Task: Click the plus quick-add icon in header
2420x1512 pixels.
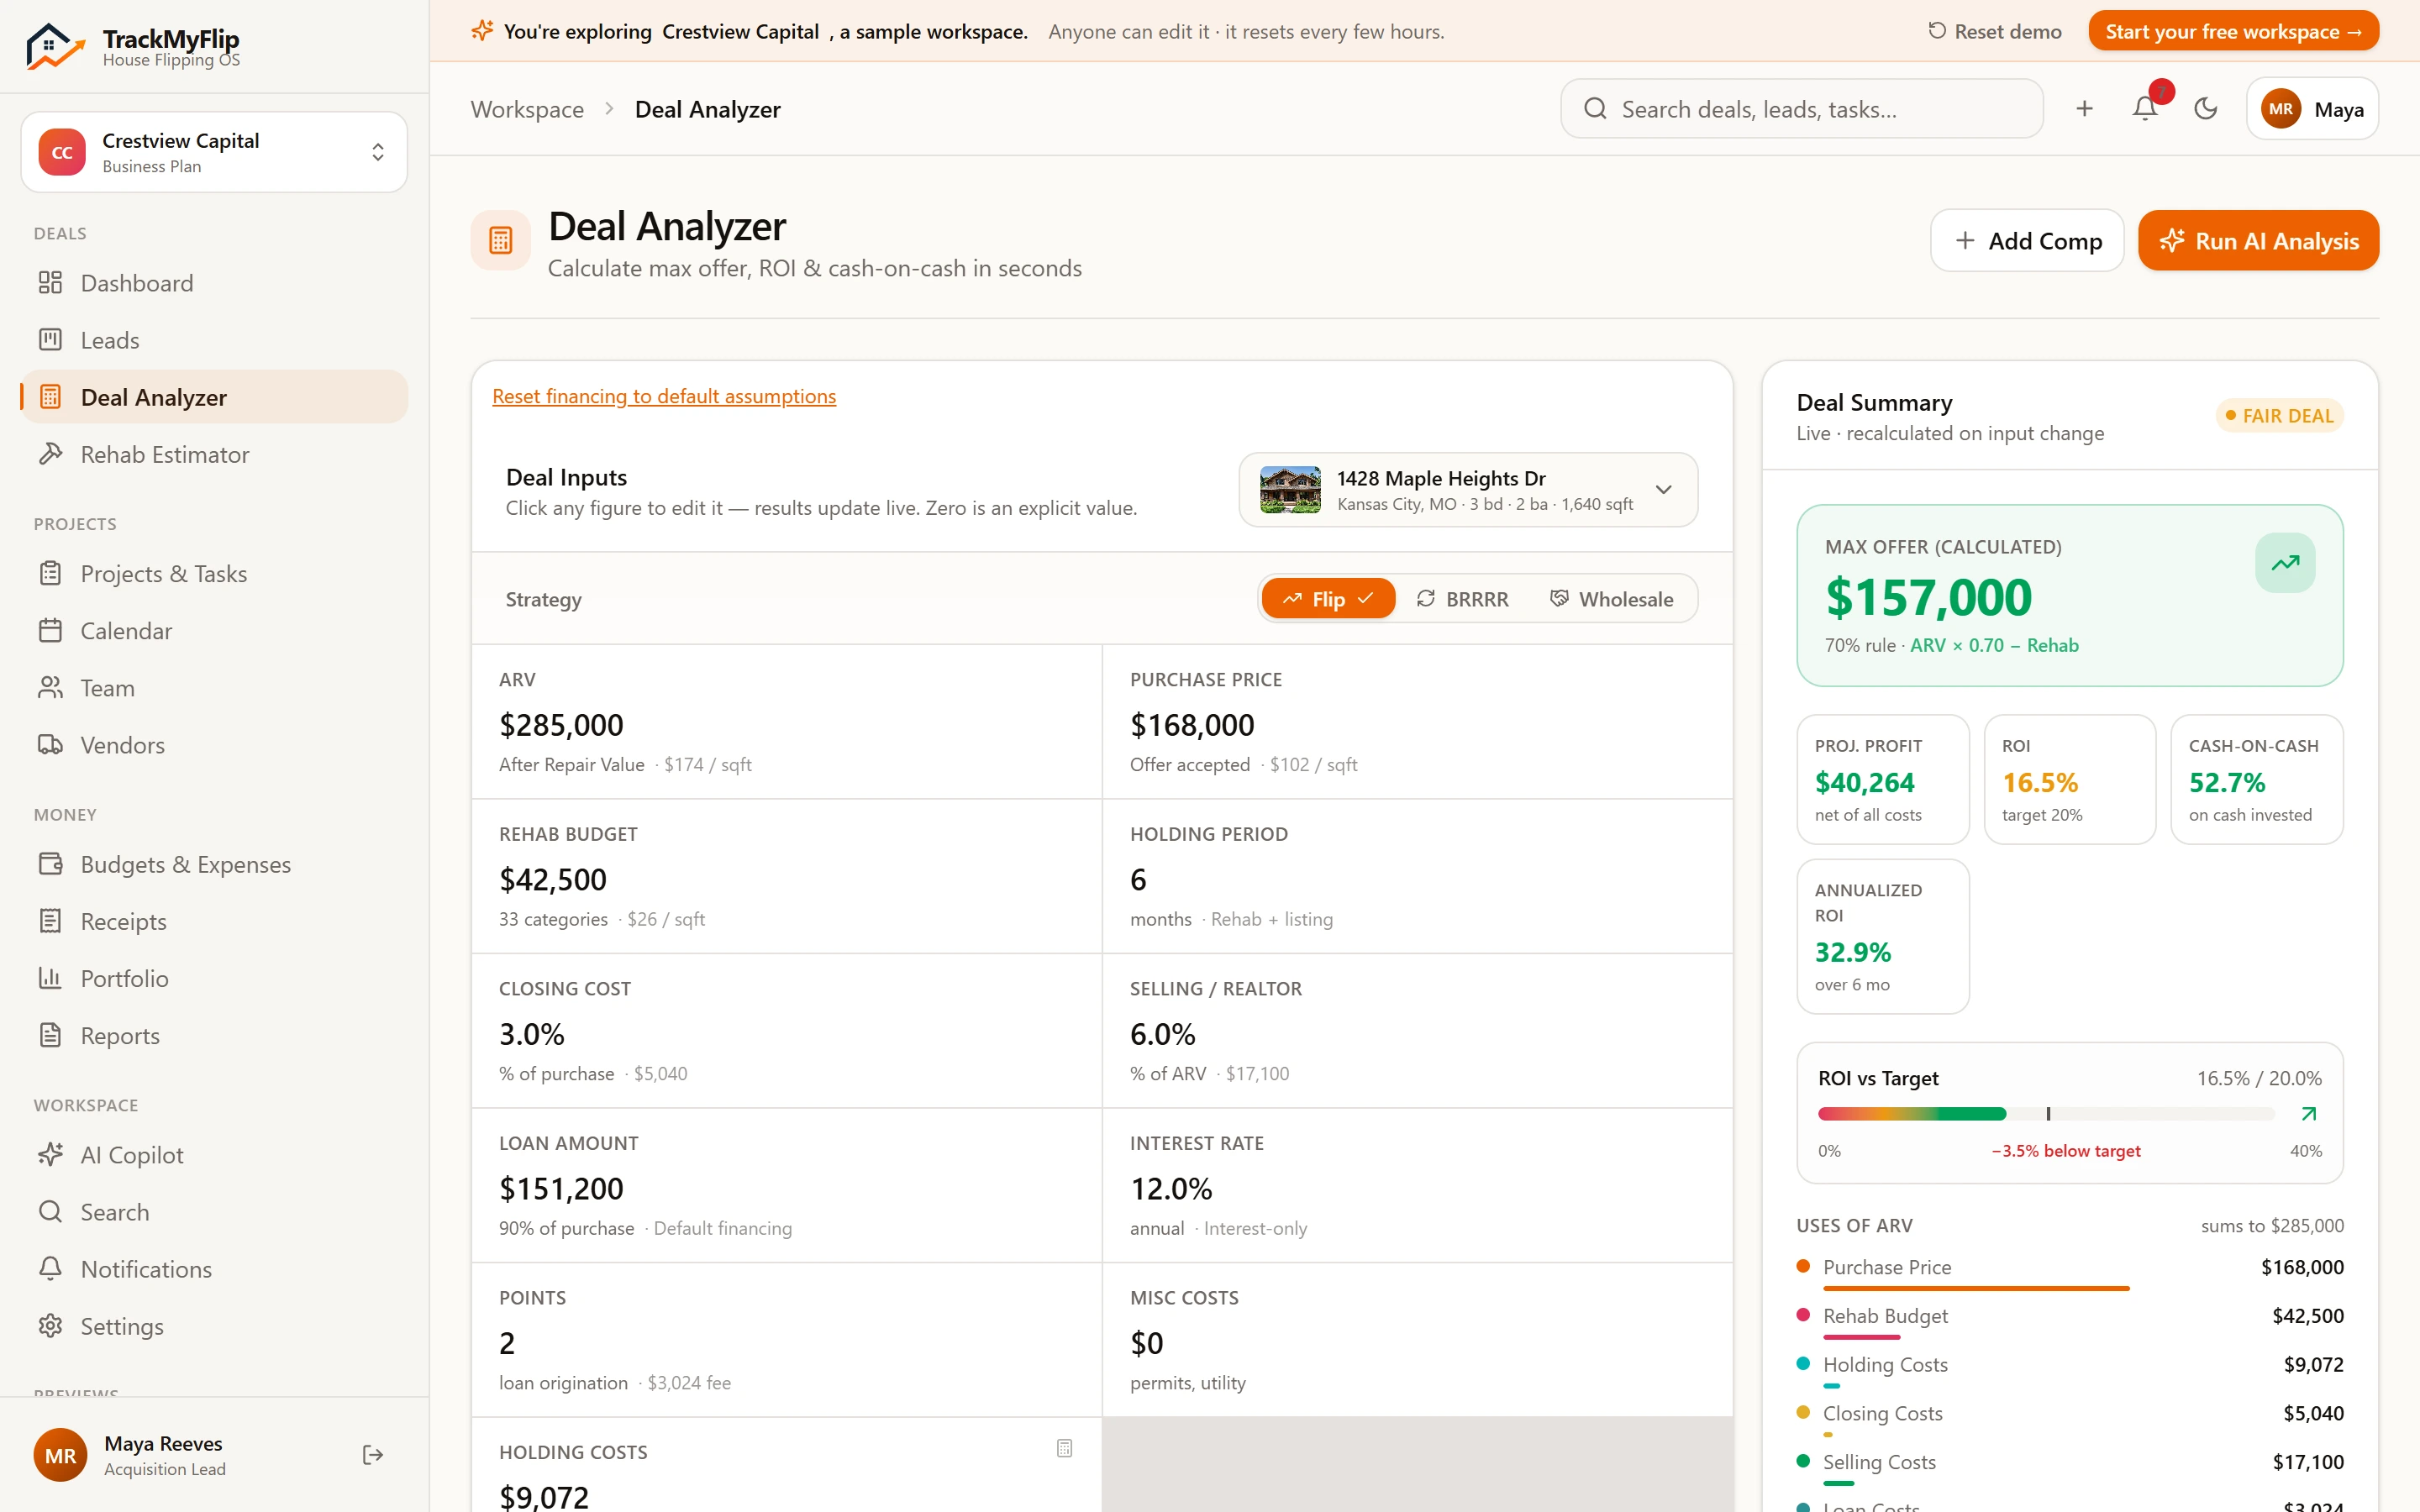Action: point(2084,108)
